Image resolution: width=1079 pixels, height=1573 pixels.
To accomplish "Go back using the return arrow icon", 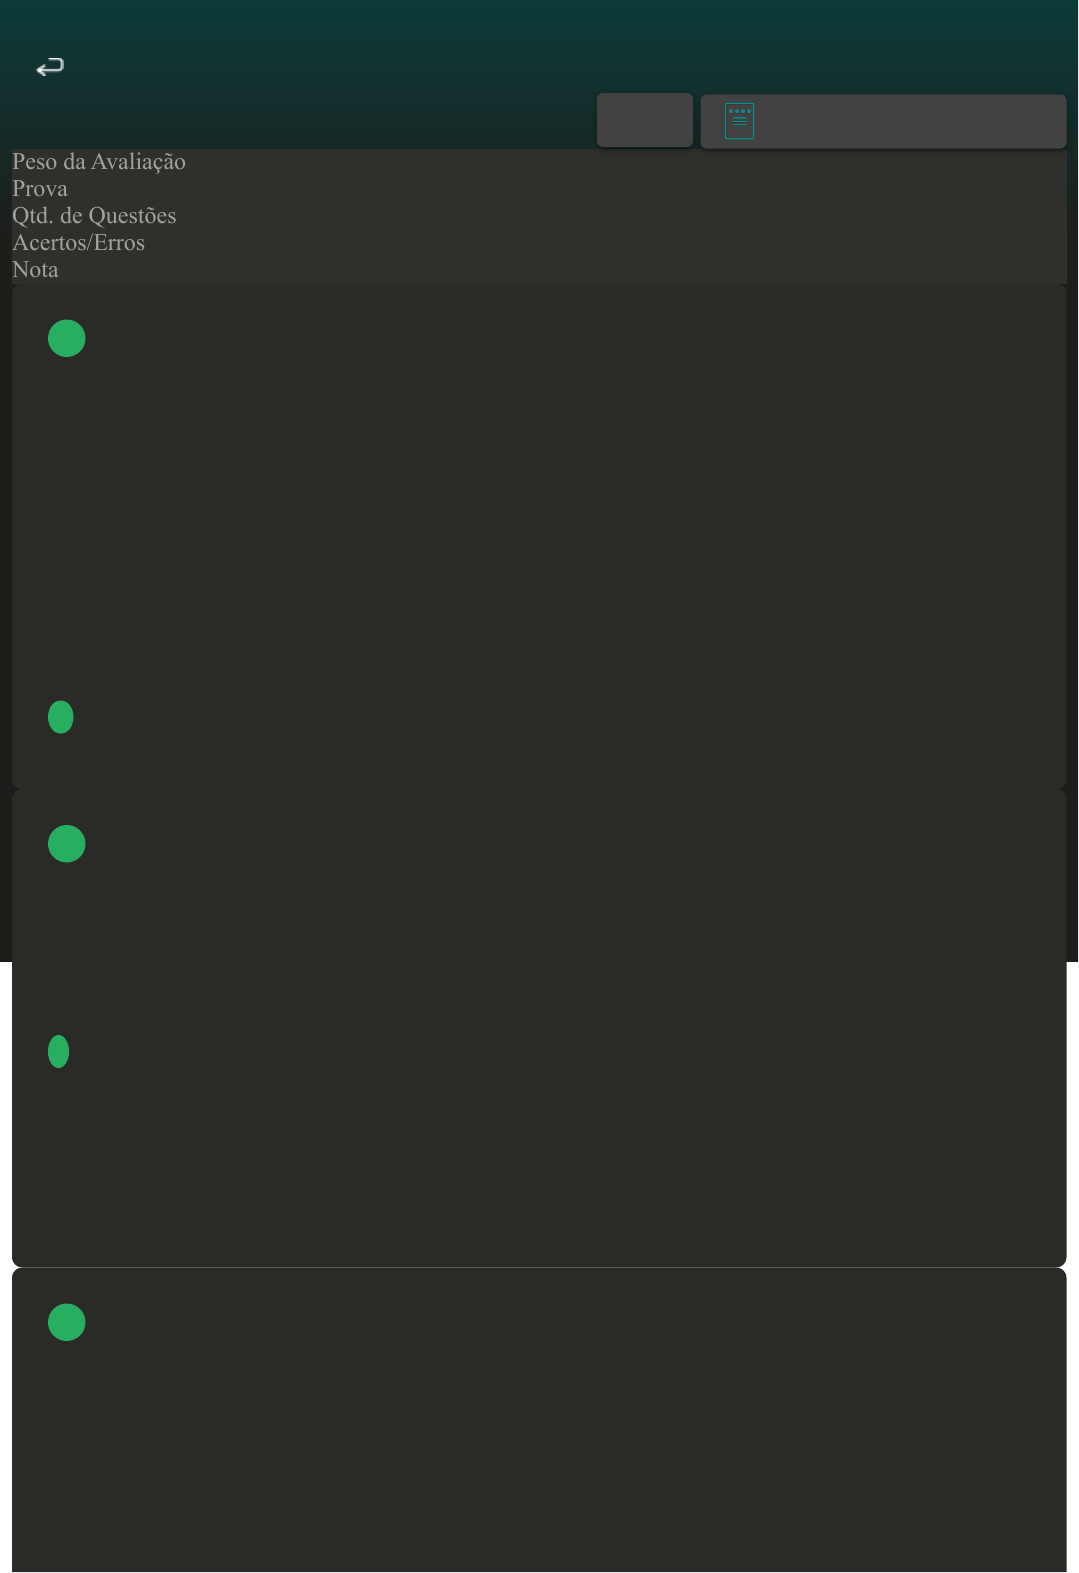I will 50,67.
